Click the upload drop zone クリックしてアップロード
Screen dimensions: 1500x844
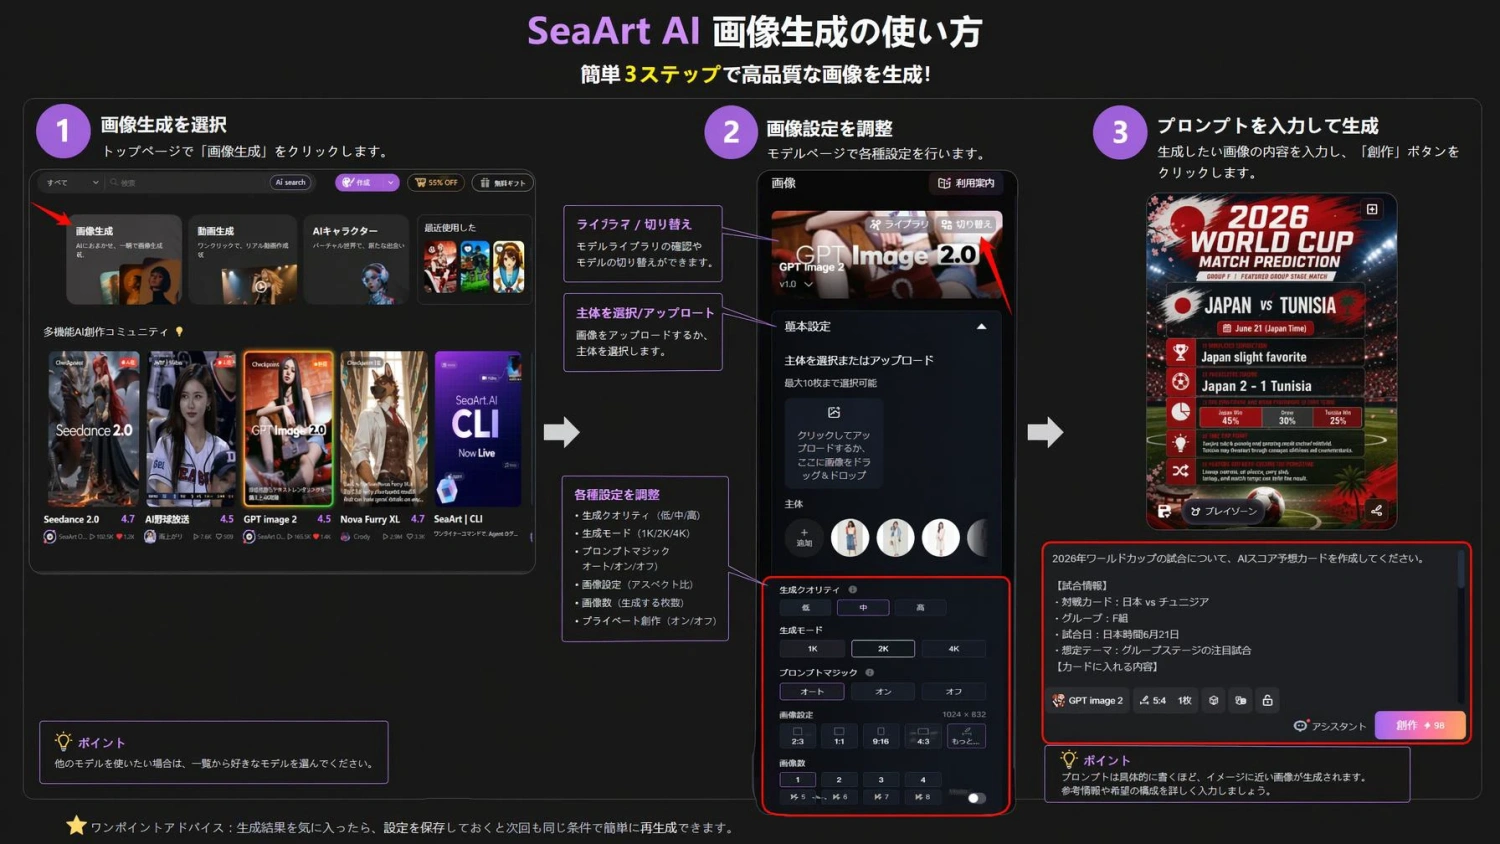tap(834, 443)
